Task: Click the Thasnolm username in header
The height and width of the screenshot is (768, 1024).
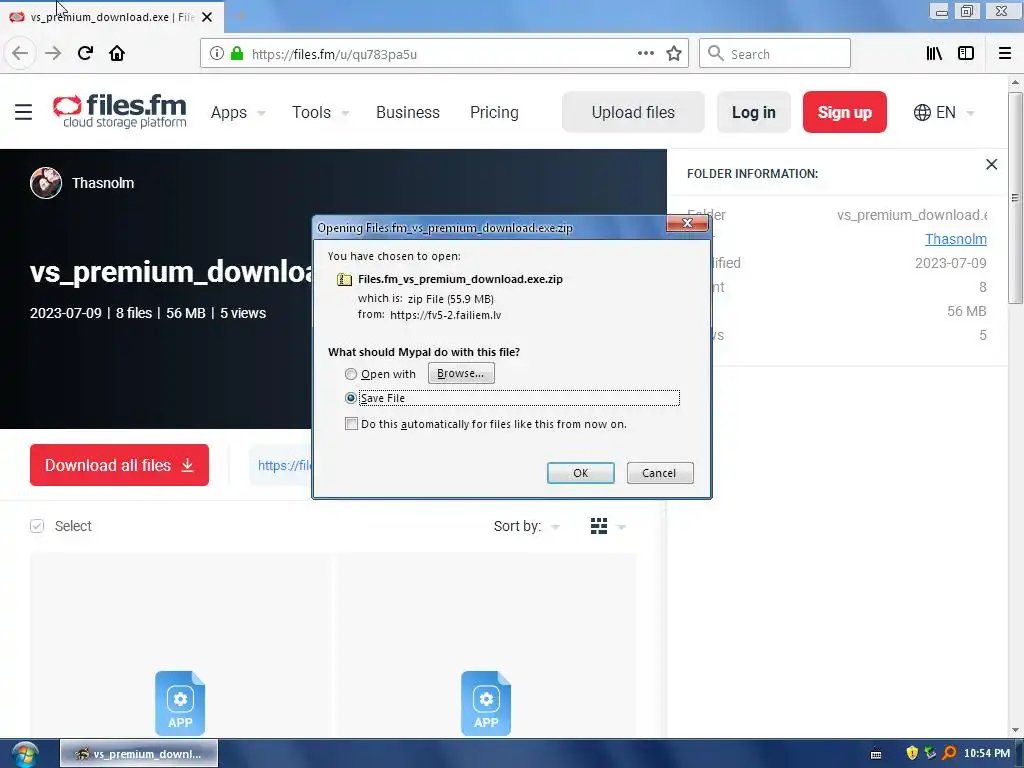Action: [x=103, y=183]
